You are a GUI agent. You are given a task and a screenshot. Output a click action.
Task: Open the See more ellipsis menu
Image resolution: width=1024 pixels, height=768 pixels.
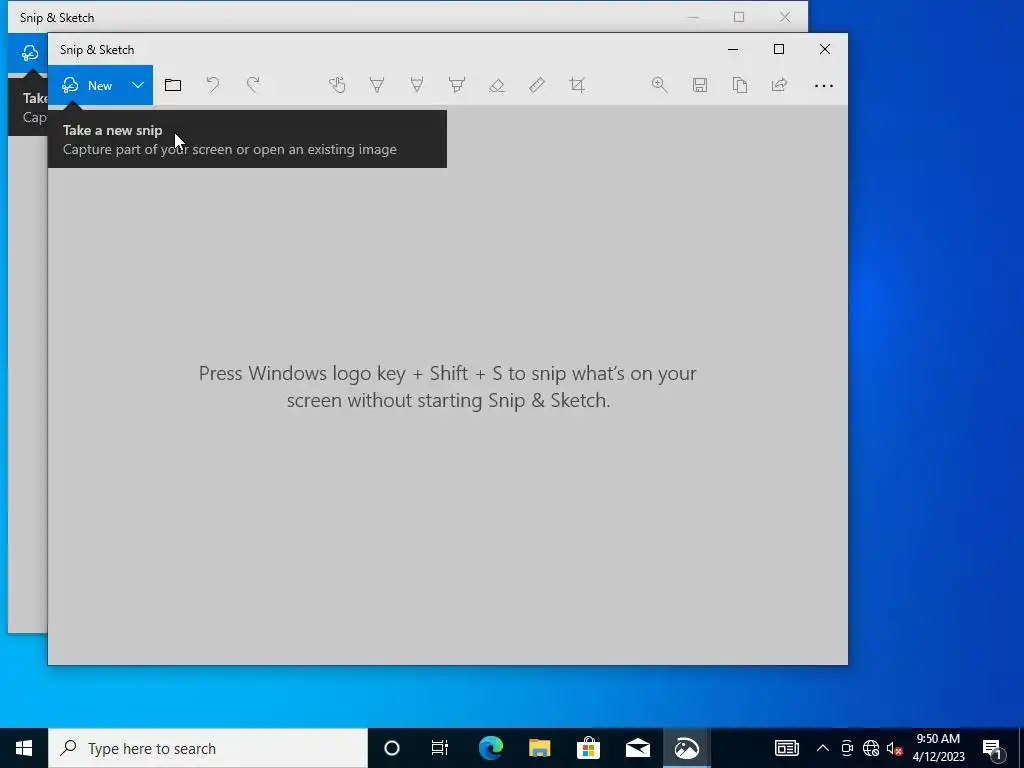[x=824, y=86]
